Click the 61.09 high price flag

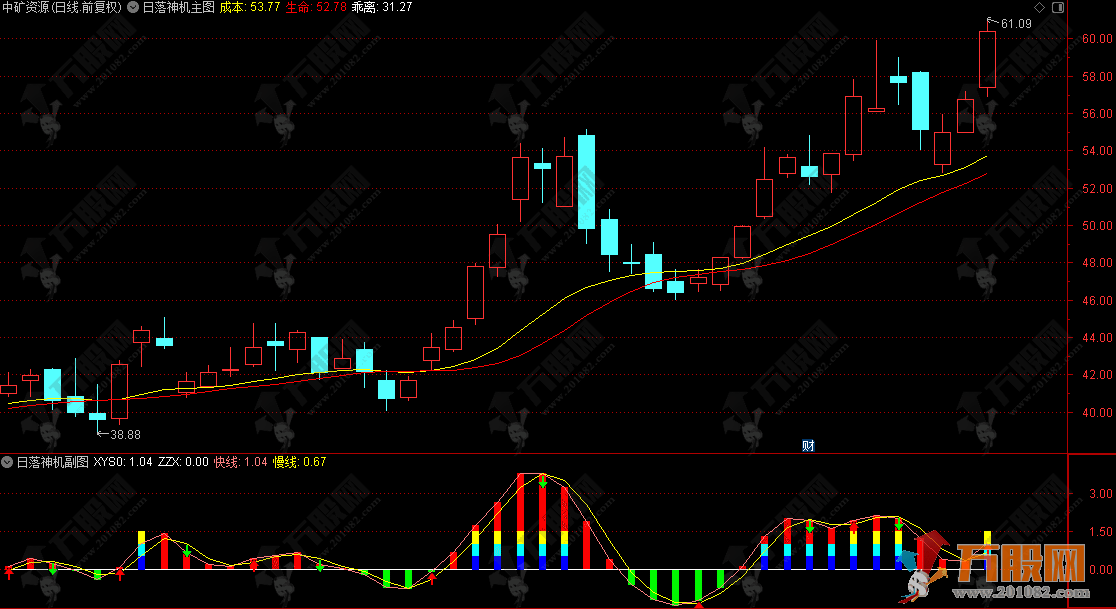click(x=1013, y=23)
